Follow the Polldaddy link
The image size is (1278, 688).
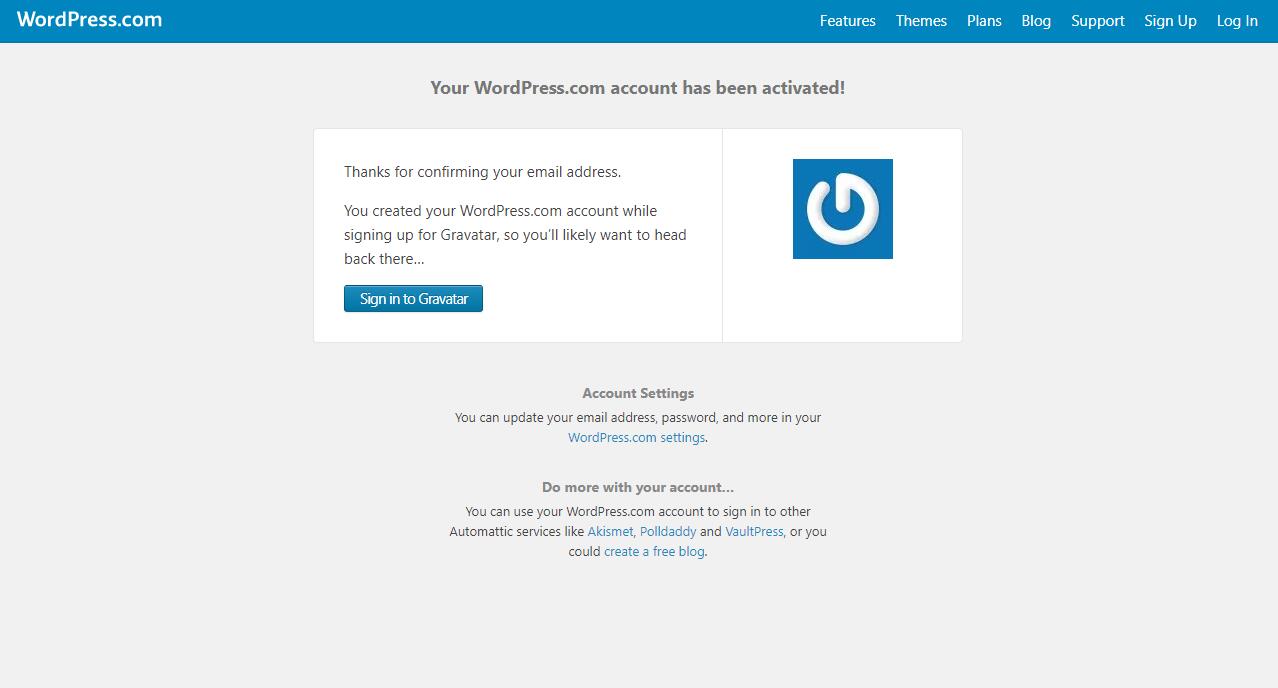click(668, 531)
